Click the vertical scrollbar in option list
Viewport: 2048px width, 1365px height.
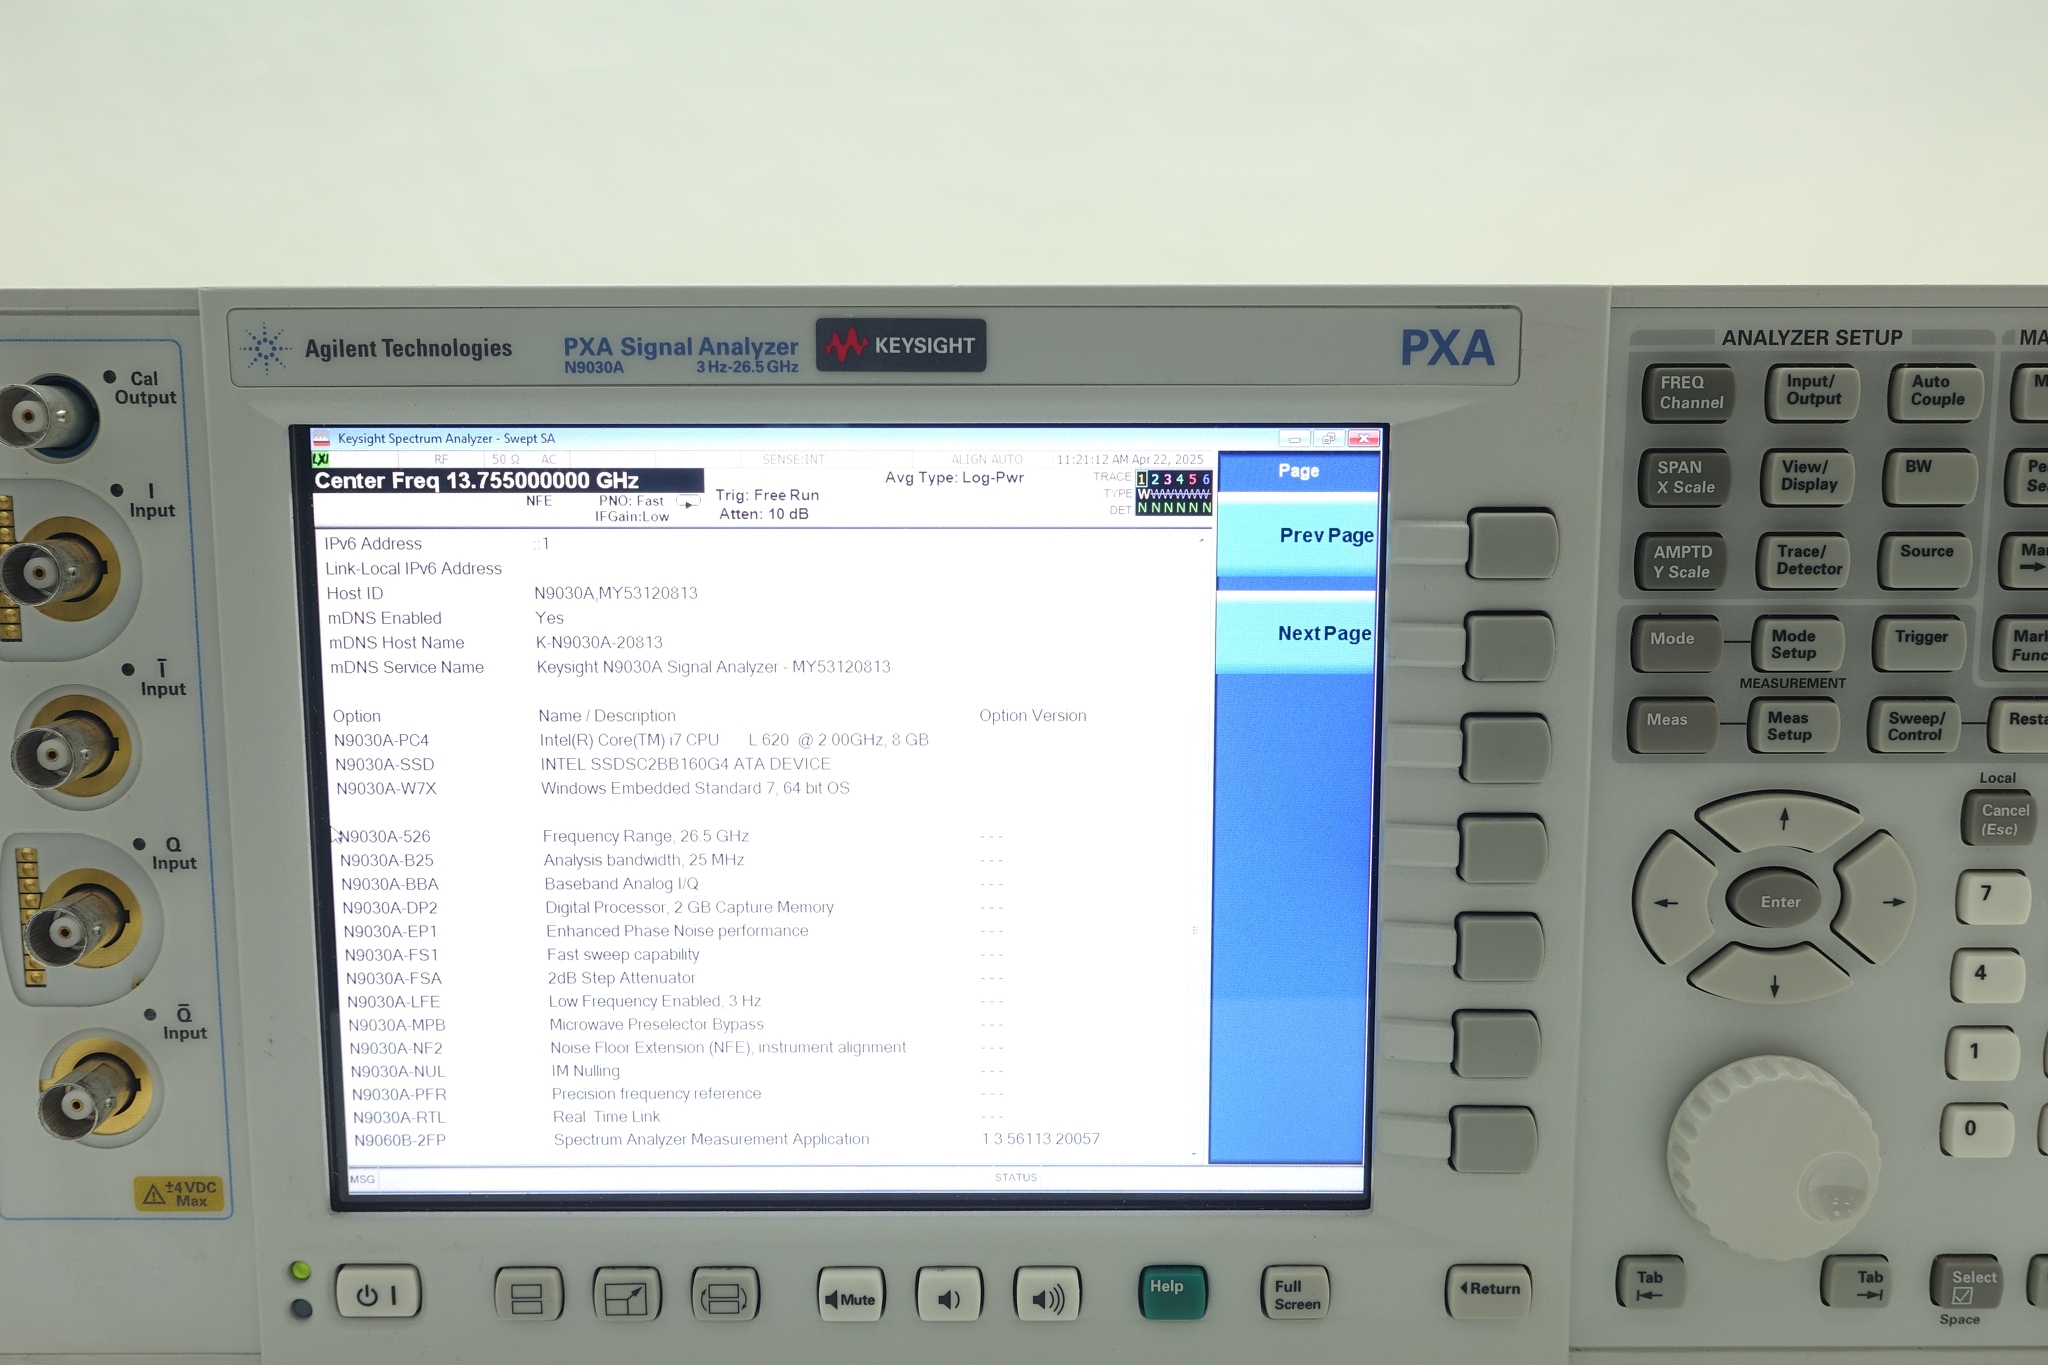[1198, 846]
